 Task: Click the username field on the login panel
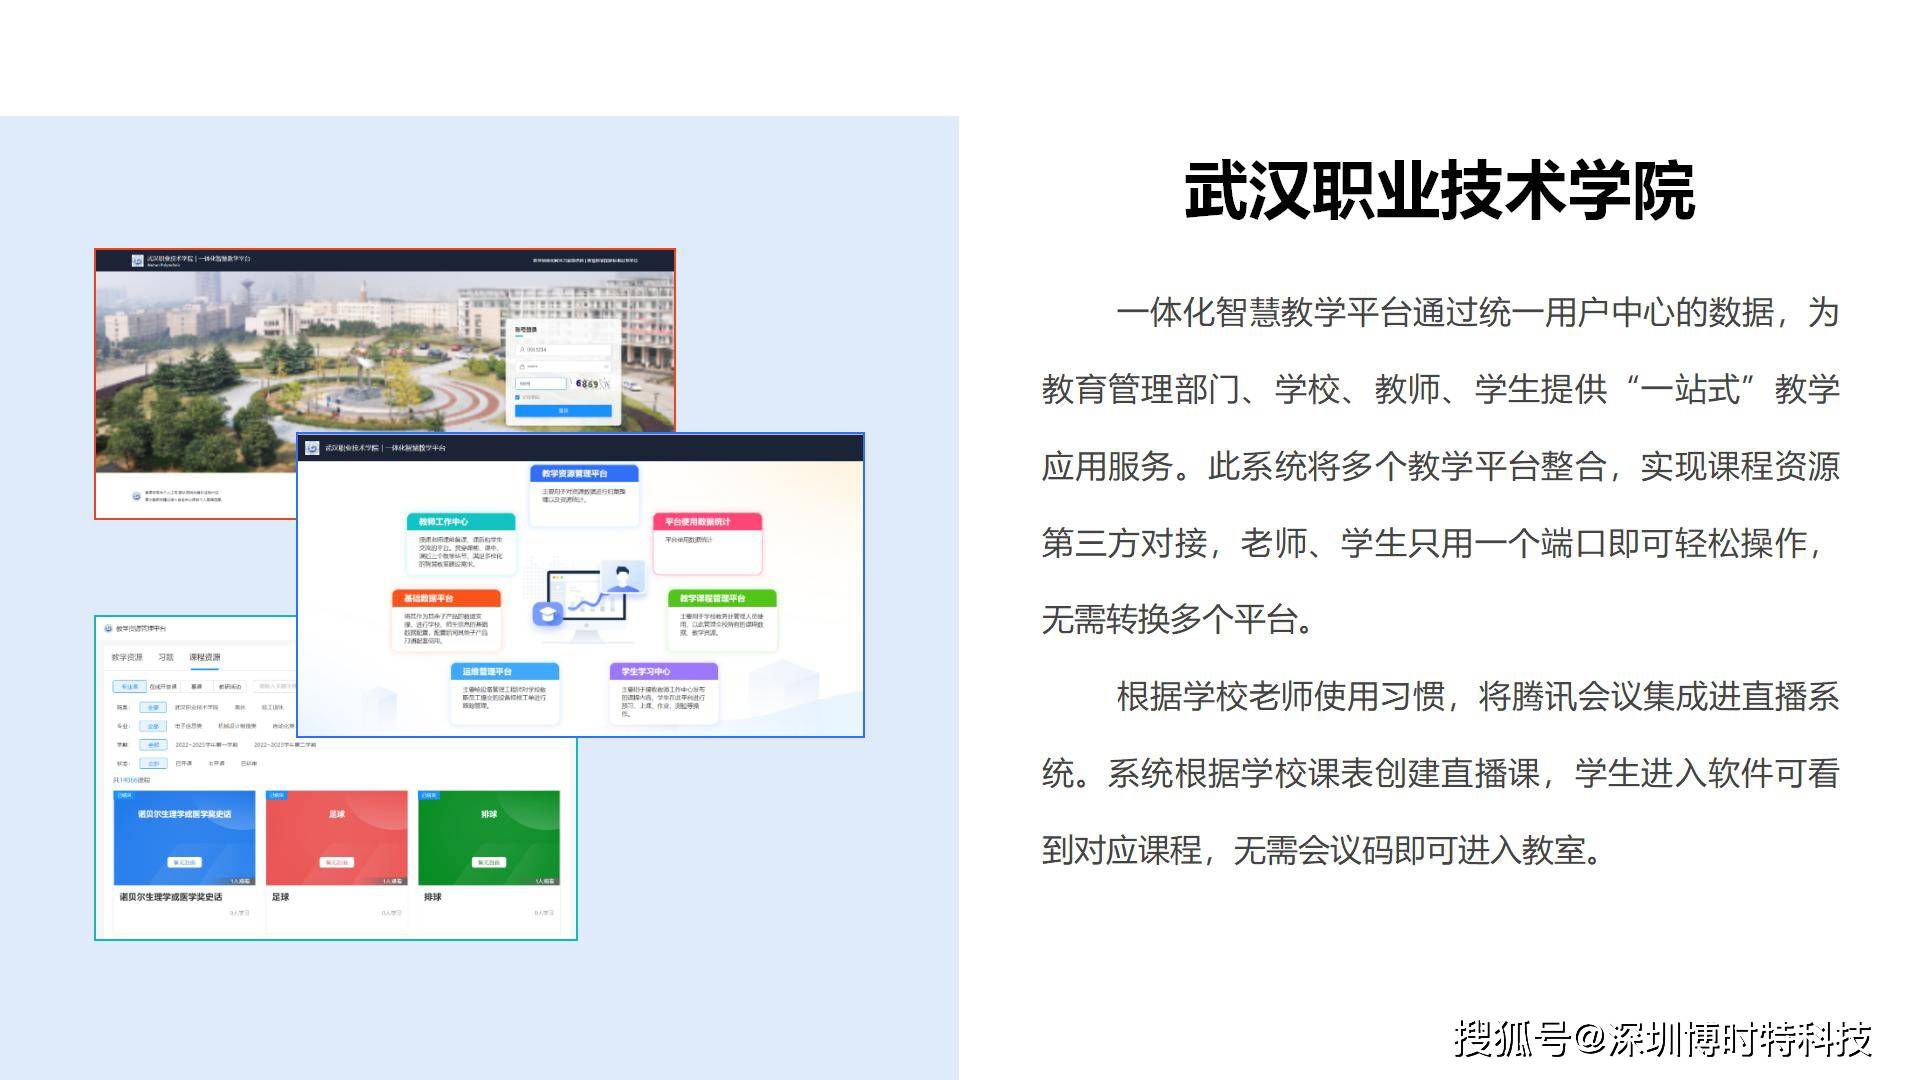[x=564, y=350]
